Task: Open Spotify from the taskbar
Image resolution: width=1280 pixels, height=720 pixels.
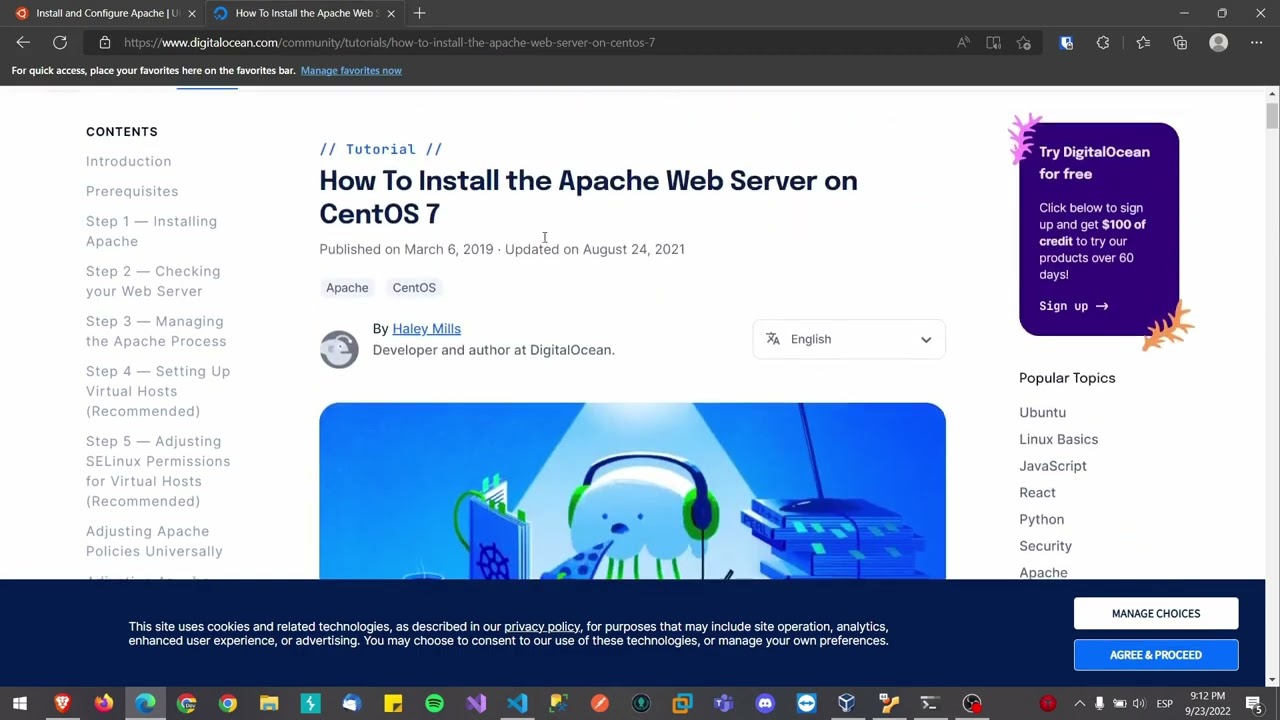Action: point(434,704)
